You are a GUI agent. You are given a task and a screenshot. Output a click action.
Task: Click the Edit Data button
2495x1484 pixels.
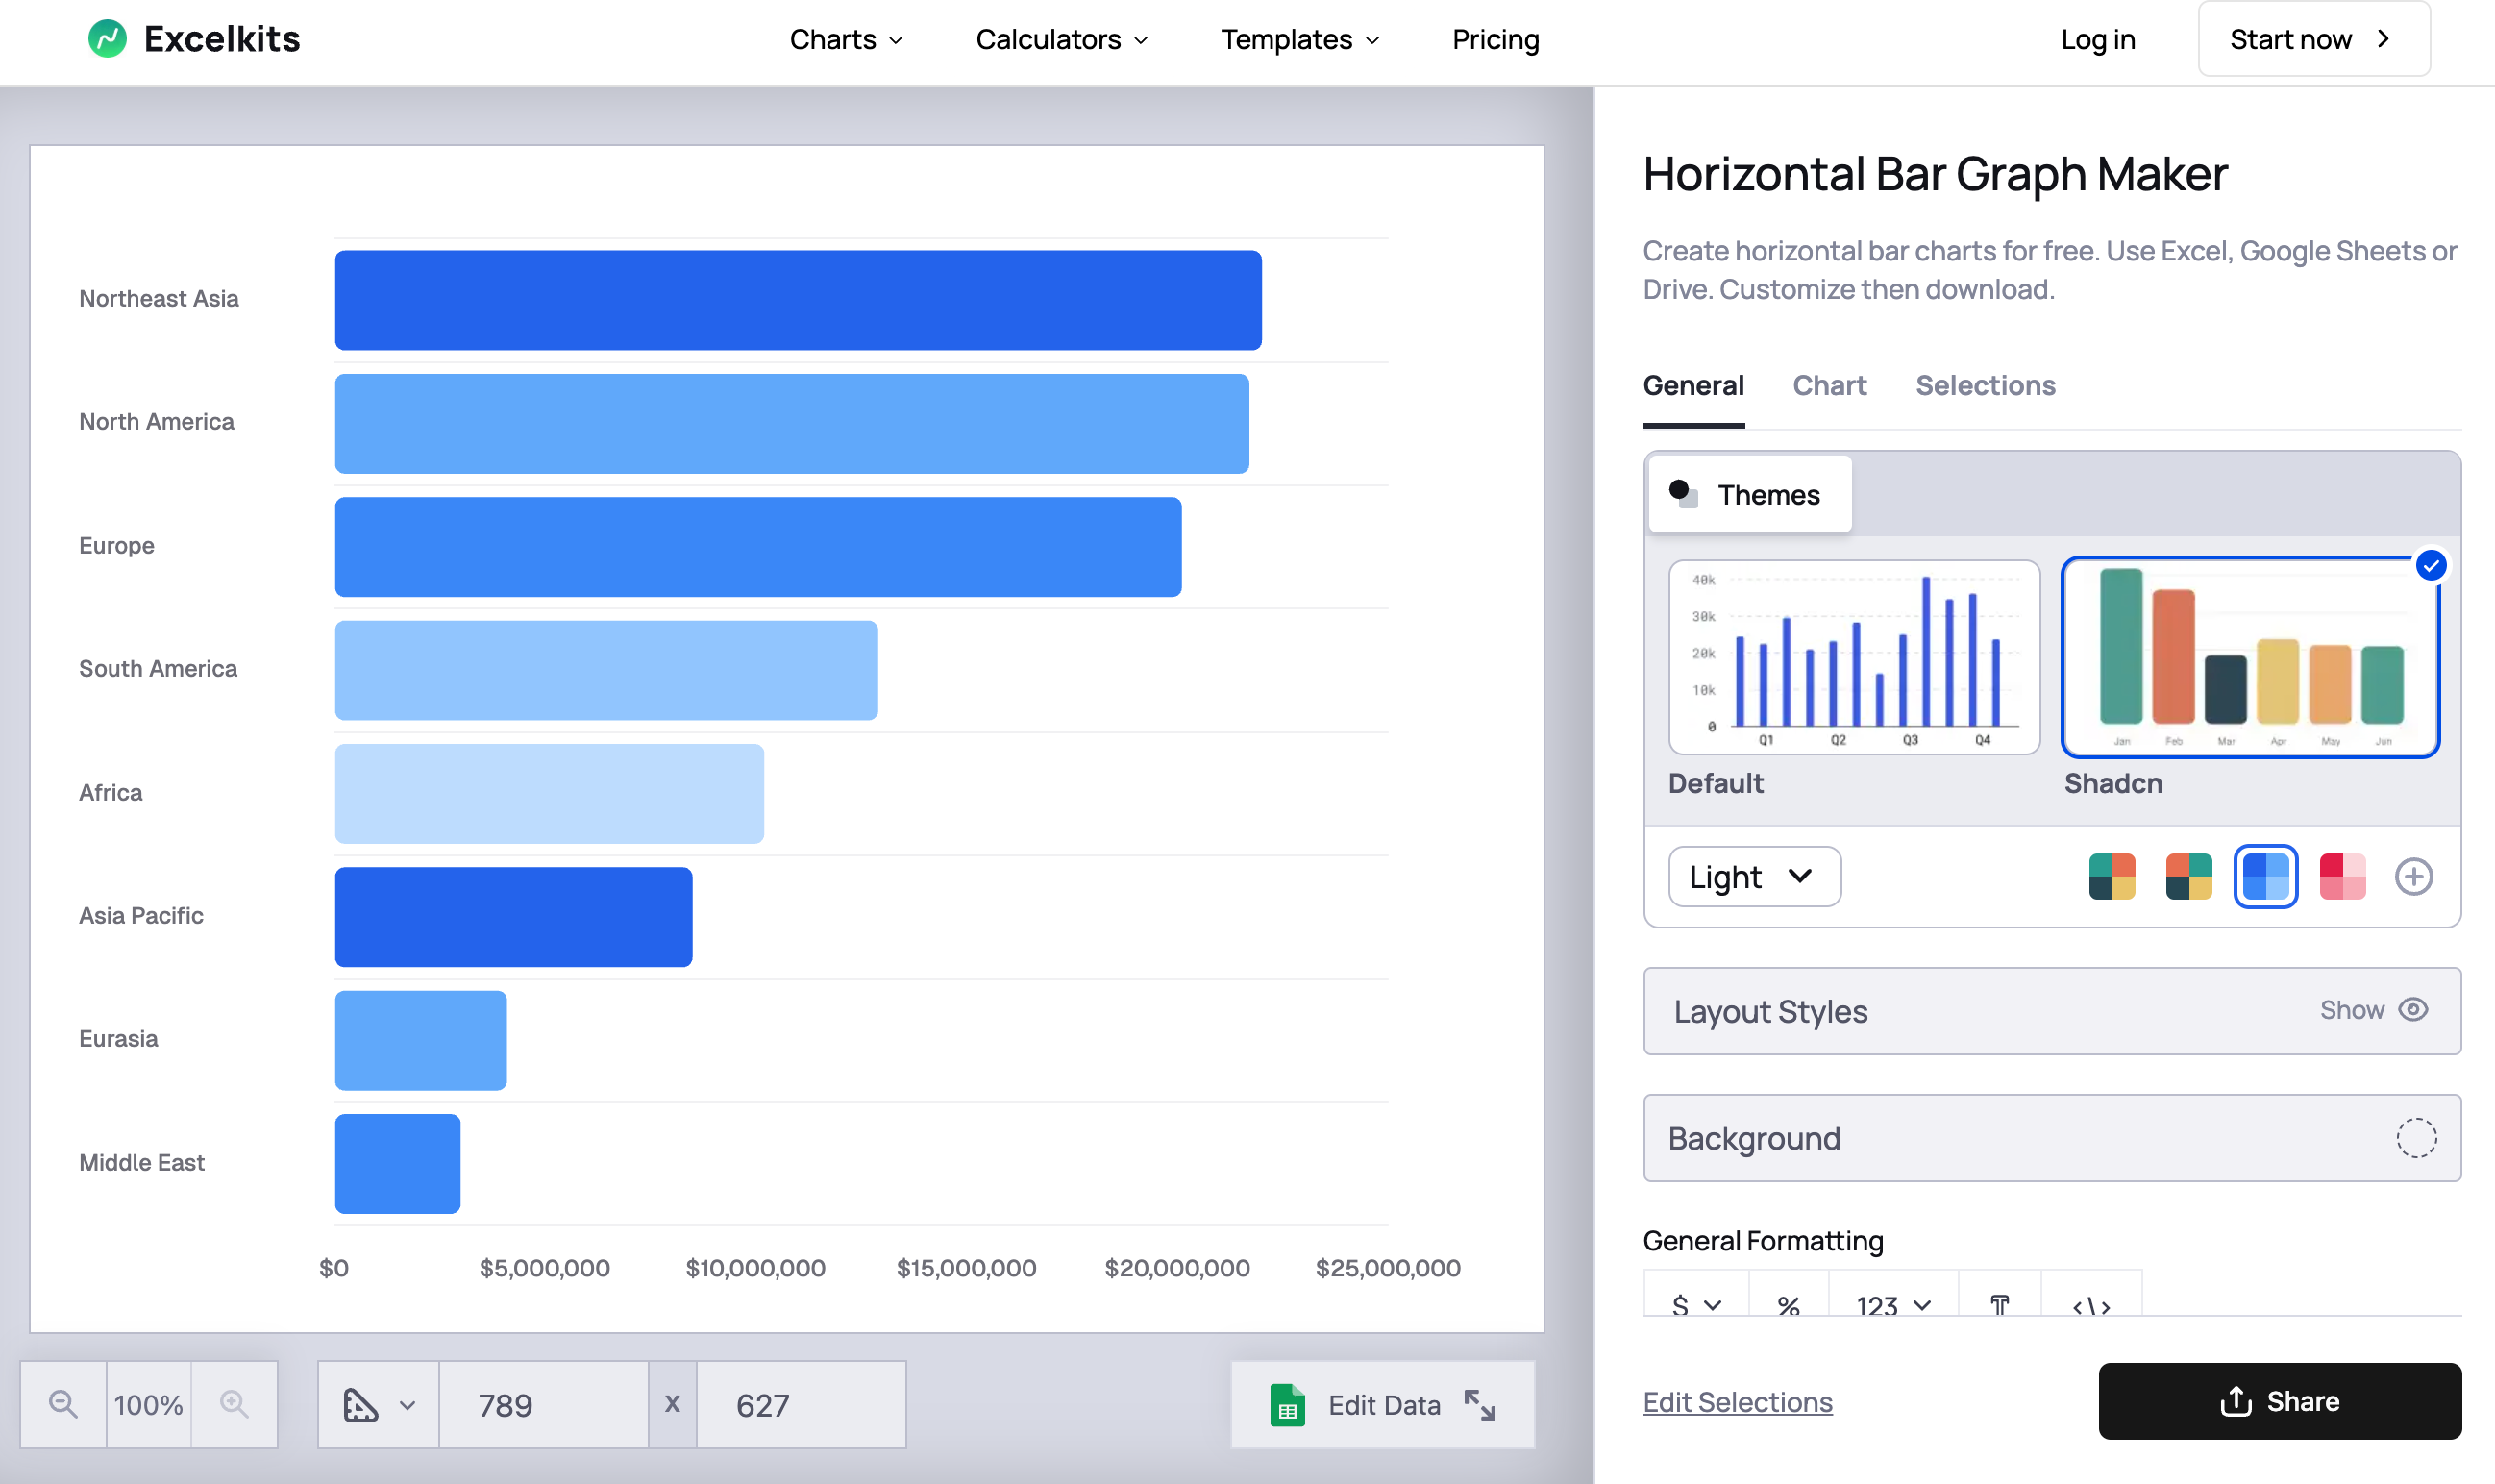[1383, 1405]
